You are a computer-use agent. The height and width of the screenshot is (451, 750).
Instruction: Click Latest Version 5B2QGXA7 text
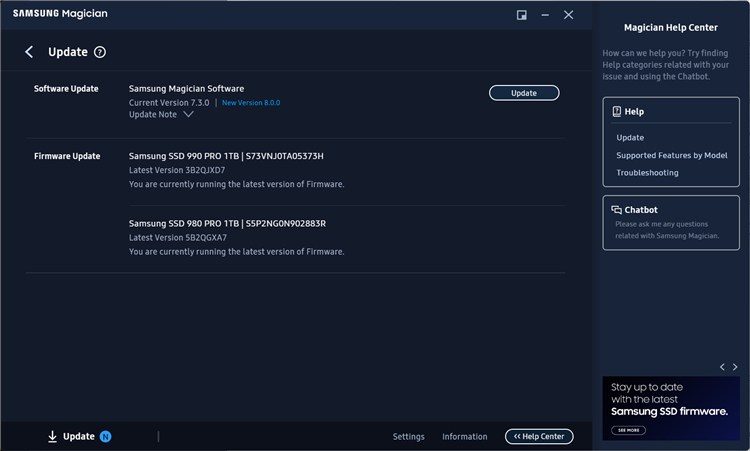tap(178, 238)
